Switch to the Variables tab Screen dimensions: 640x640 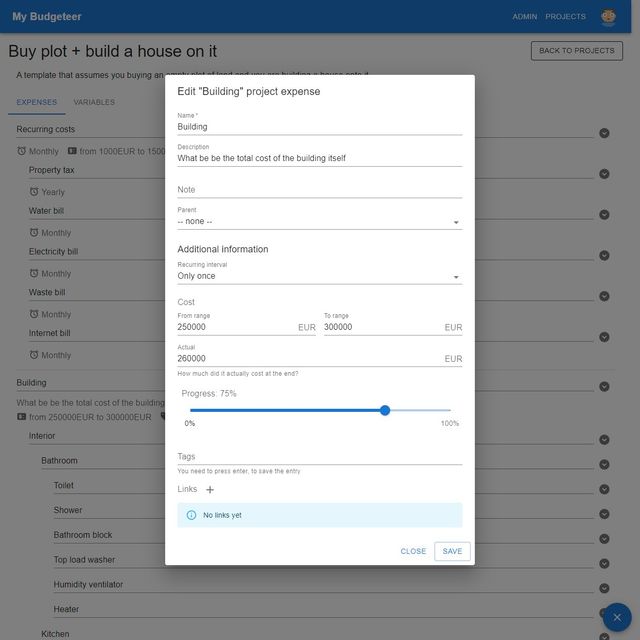(x=94, y=102)
